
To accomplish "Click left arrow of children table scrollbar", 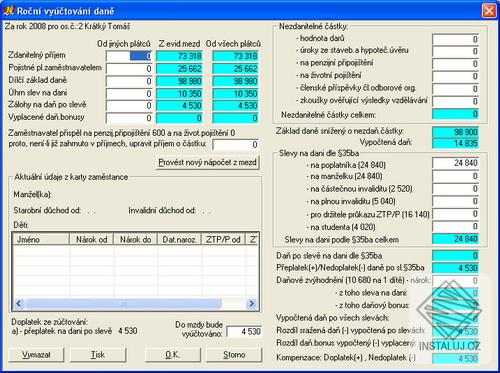I will 19,303.
